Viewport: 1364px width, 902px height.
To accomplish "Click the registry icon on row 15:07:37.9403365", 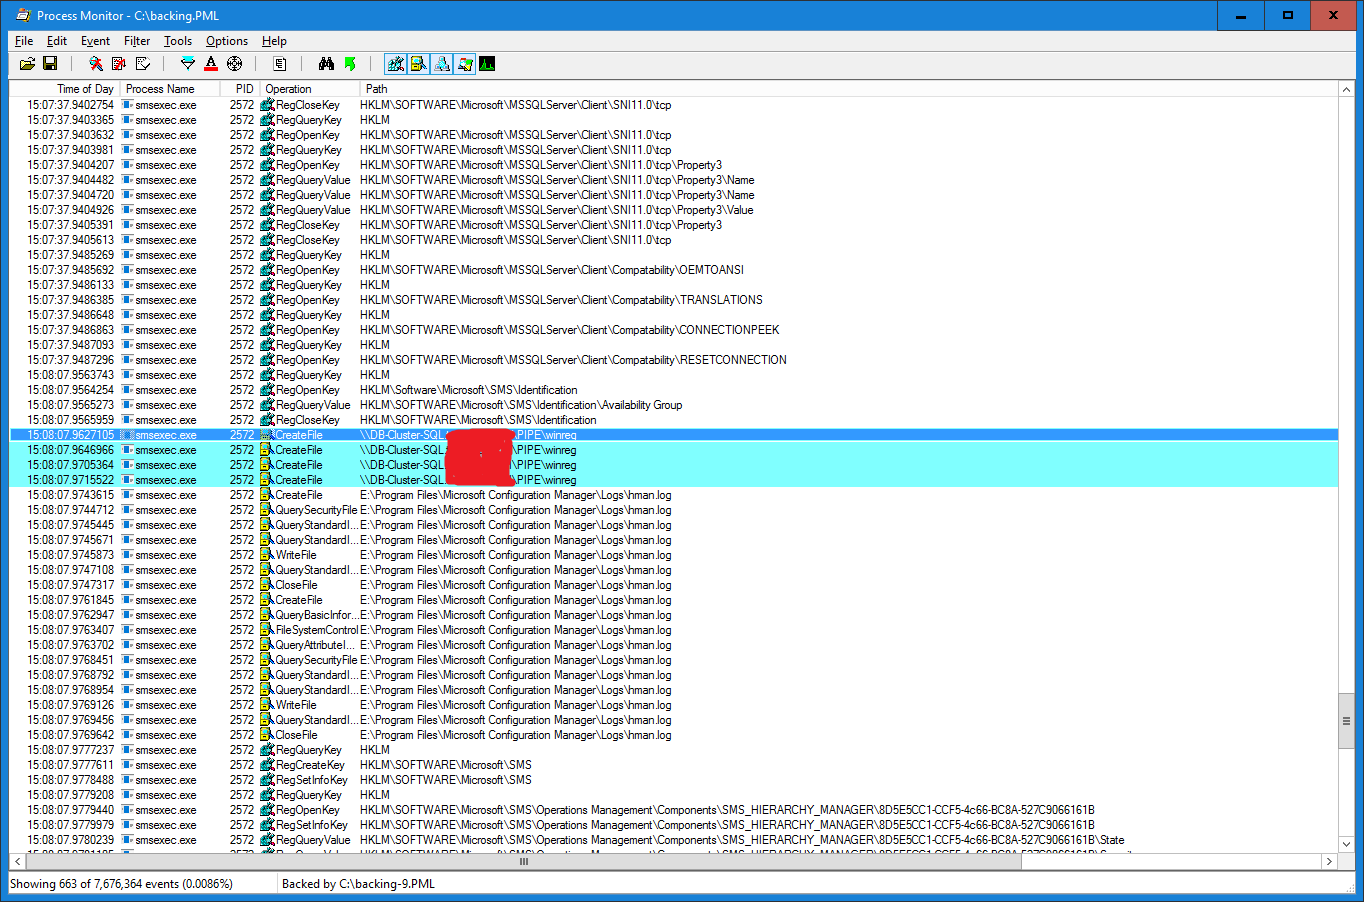I will (267, 120).
